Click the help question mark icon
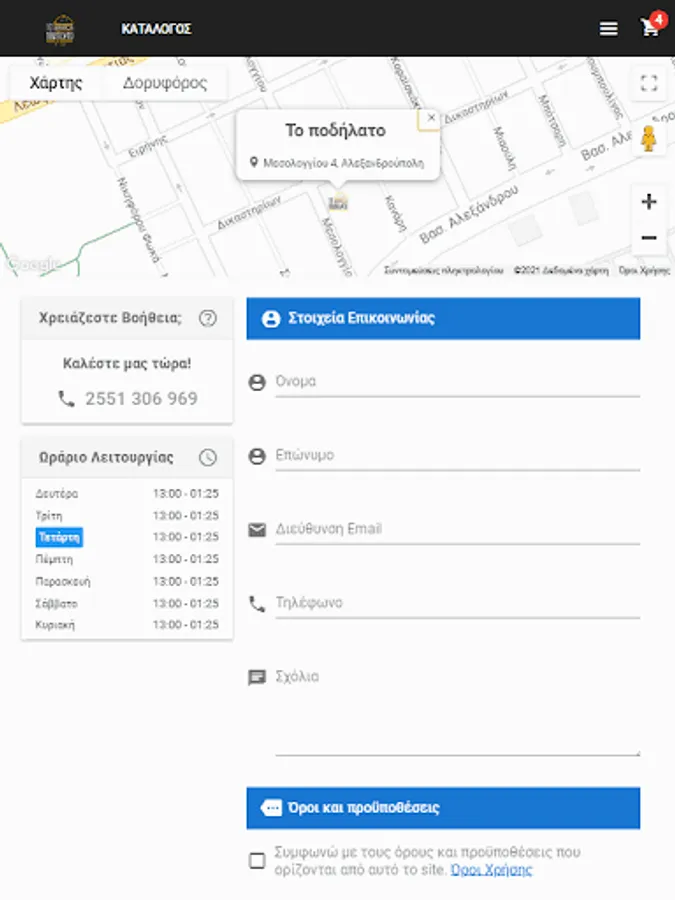Screen dimensions: 675x900 pyautogui.click(x=208, y=318)
